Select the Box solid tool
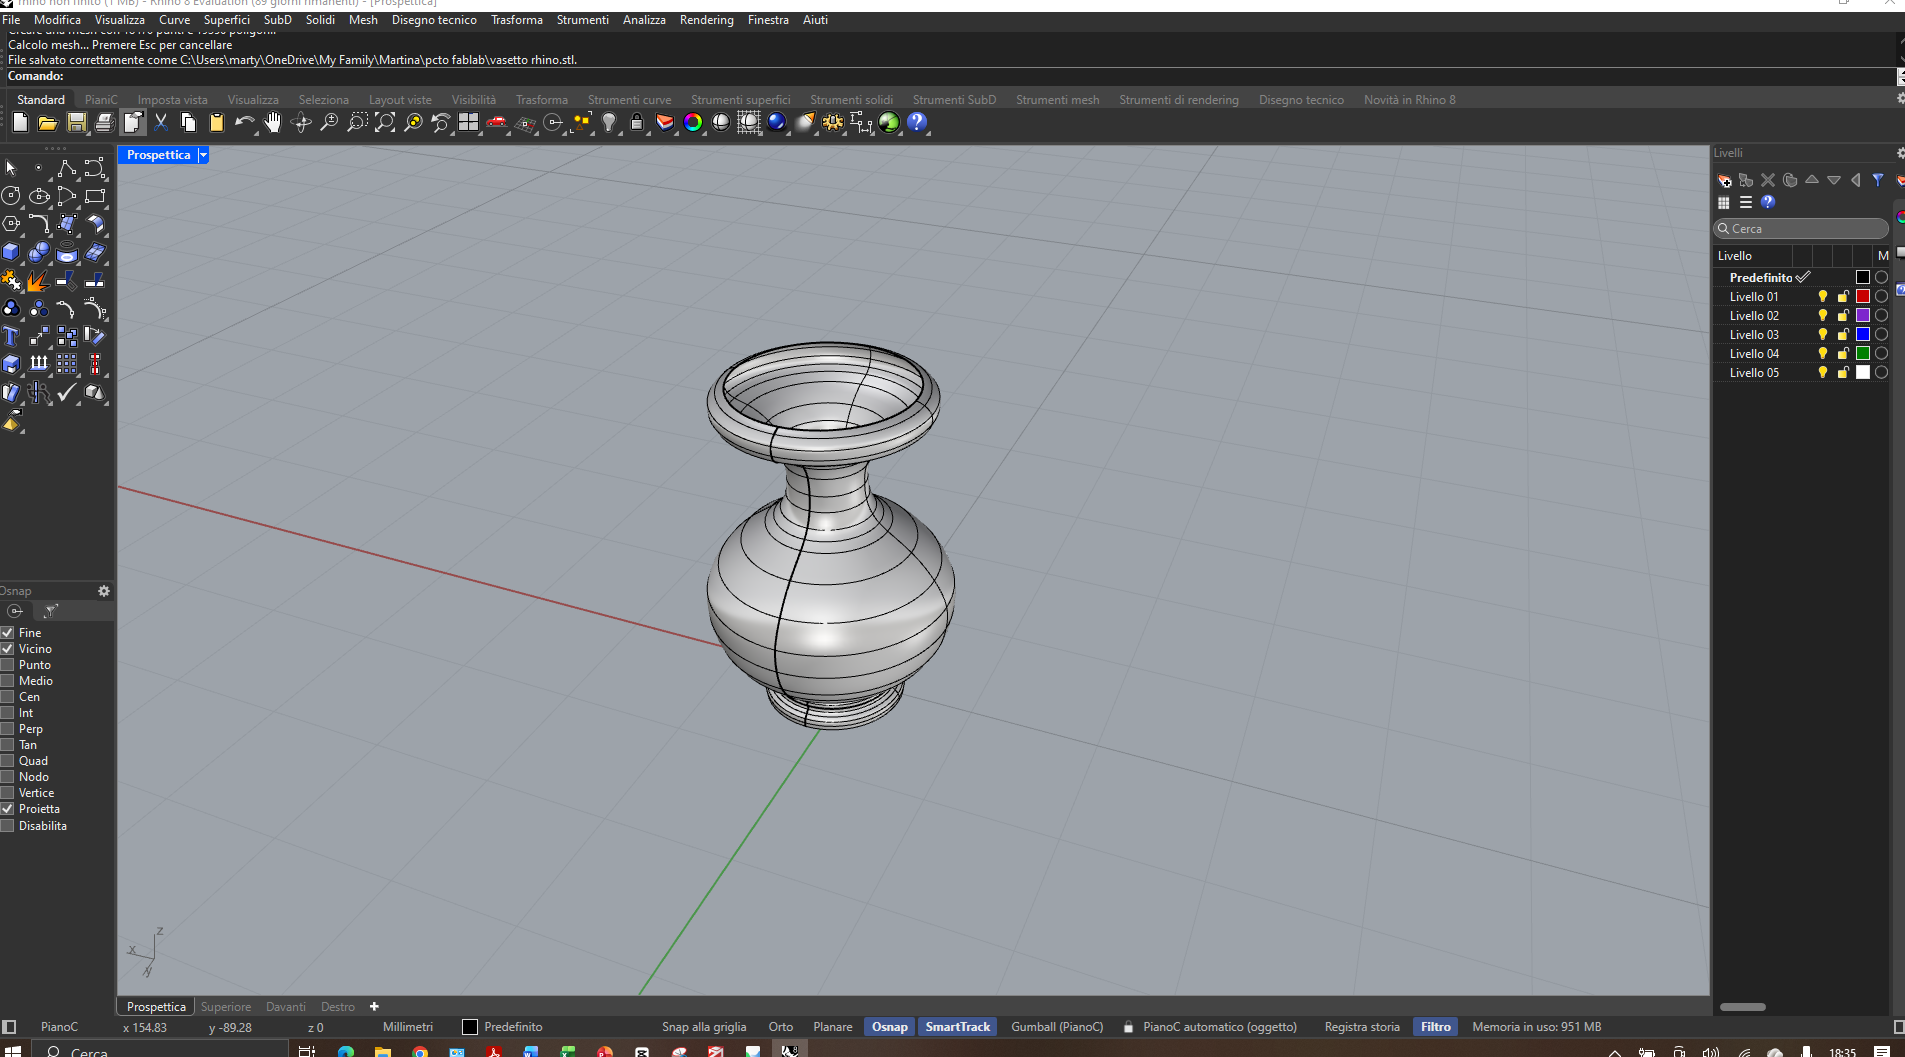The image size is (1905, 1057). 11,252
